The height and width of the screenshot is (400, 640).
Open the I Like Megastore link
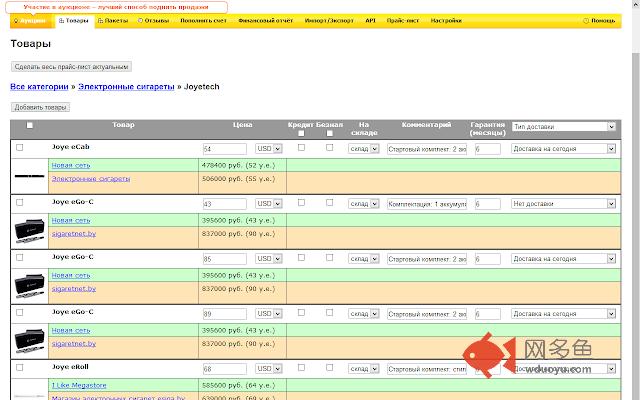click(79, 385)
